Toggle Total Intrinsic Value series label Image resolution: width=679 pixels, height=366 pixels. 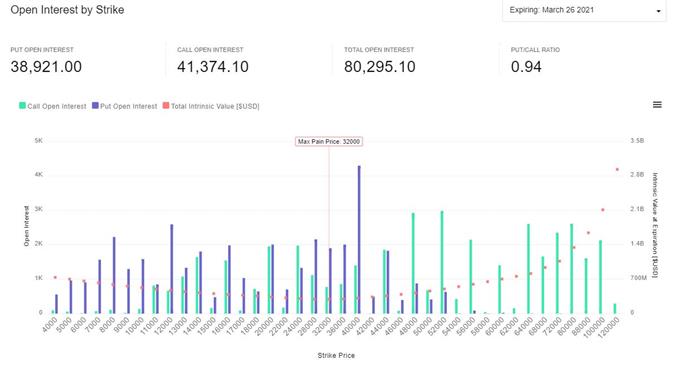click(x=215, y=106)
